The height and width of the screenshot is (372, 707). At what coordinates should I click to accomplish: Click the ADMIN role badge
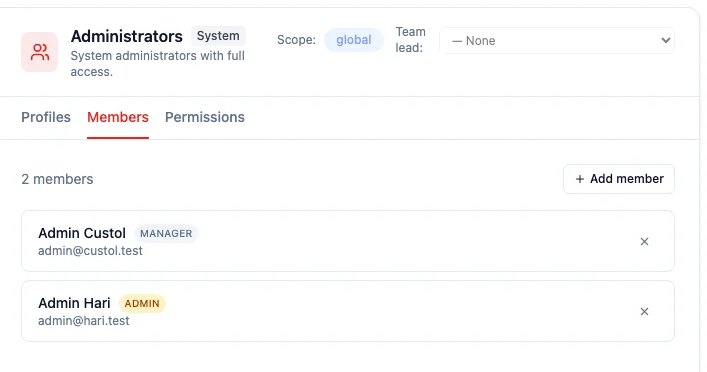142,303
